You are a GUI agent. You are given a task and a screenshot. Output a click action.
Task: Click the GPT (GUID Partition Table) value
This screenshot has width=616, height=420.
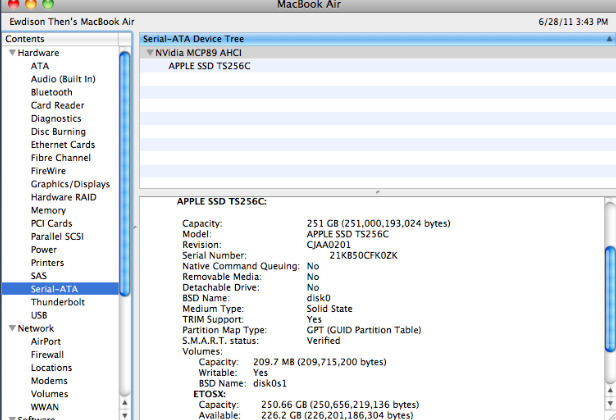(x=364, y=330)
